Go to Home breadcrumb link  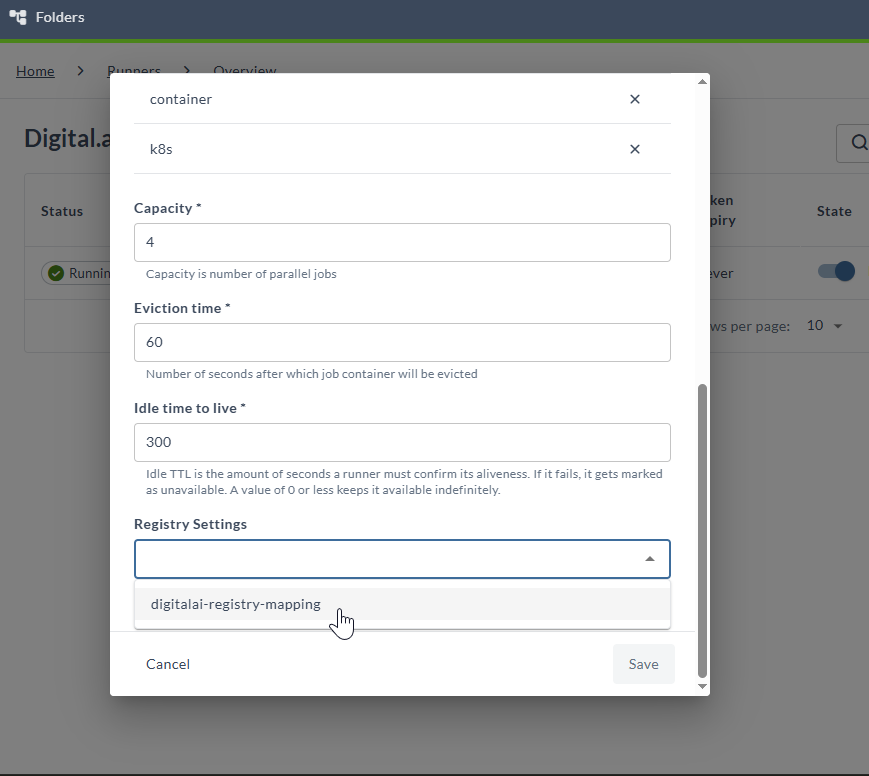point(35,71)
